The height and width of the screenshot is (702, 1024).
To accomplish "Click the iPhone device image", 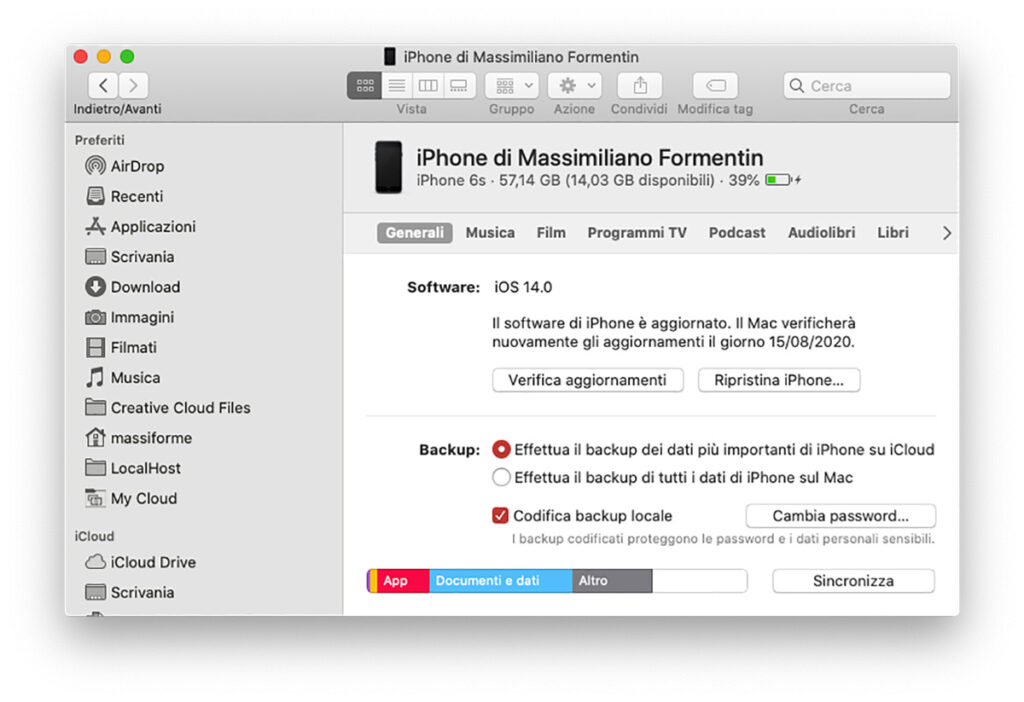I will (x=389, y=167).
